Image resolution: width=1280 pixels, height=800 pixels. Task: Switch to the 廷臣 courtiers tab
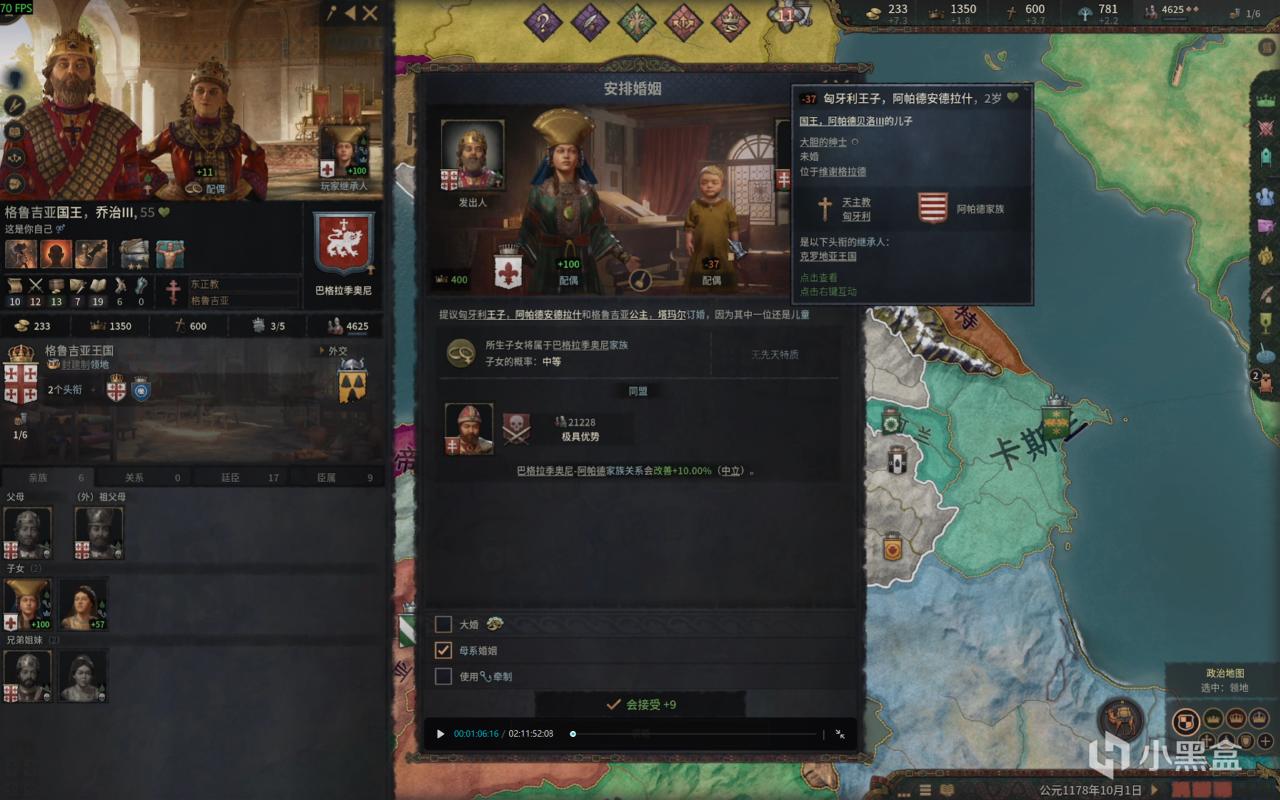(x=230, y=478)
